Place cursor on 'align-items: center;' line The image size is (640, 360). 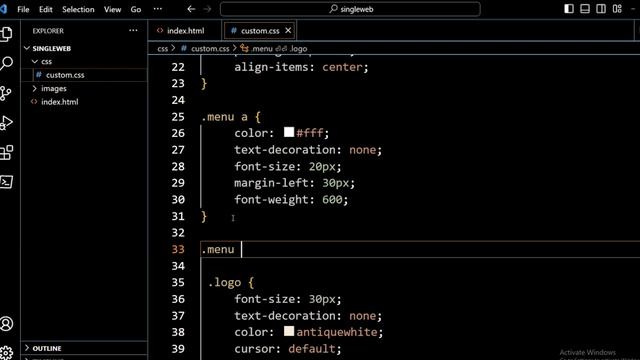coord(301,67)
